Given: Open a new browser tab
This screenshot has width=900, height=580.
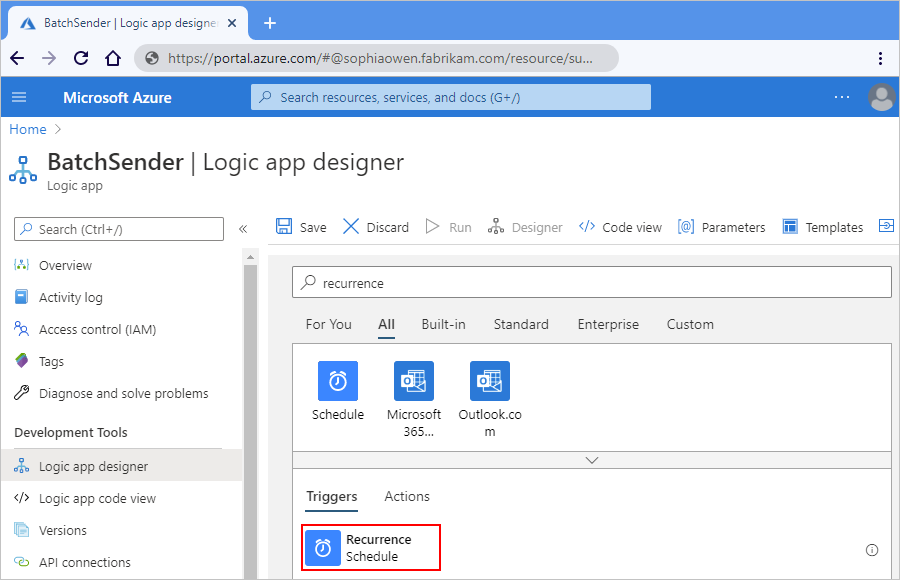Looking at the screenshot, I should tap(270, 23).
